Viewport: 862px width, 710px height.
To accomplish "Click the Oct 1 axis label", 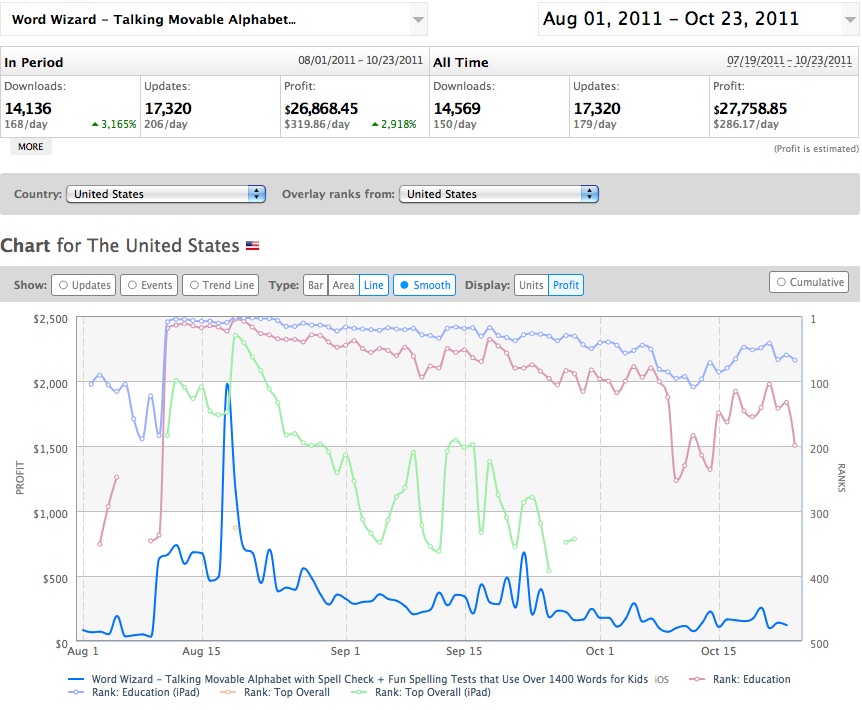I will [599, 651].
